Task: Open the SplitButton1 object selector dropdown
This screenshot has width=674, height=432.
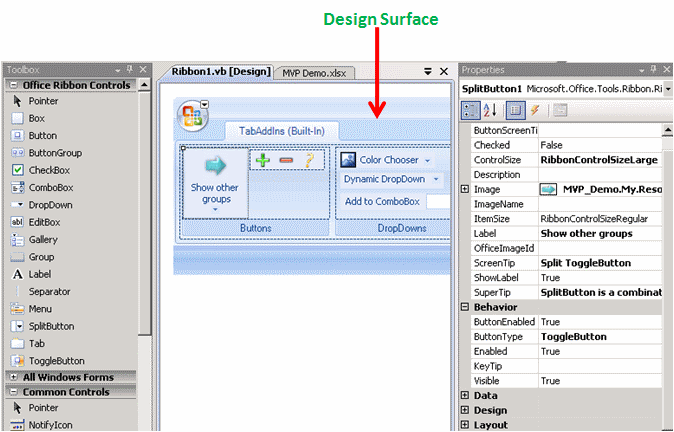Action: [x=668, y=89]
